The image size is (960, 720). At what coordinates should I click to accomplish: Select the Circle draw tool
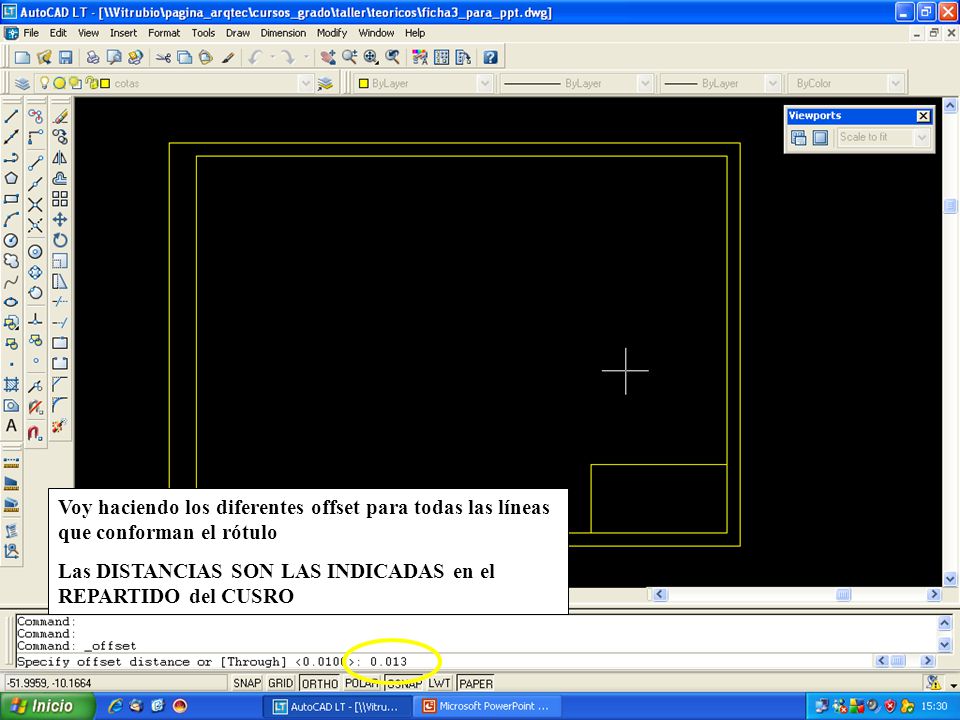pyautogui.click(x=11, y=241)
